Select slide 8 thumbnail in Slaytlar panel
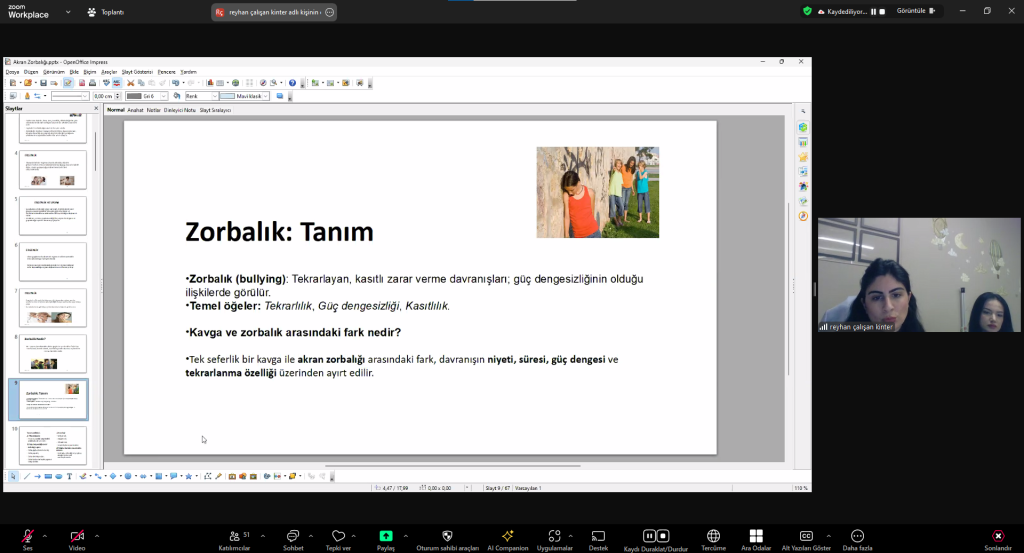The width and height of the screenshot is (1024, 553). pos(53,353)
